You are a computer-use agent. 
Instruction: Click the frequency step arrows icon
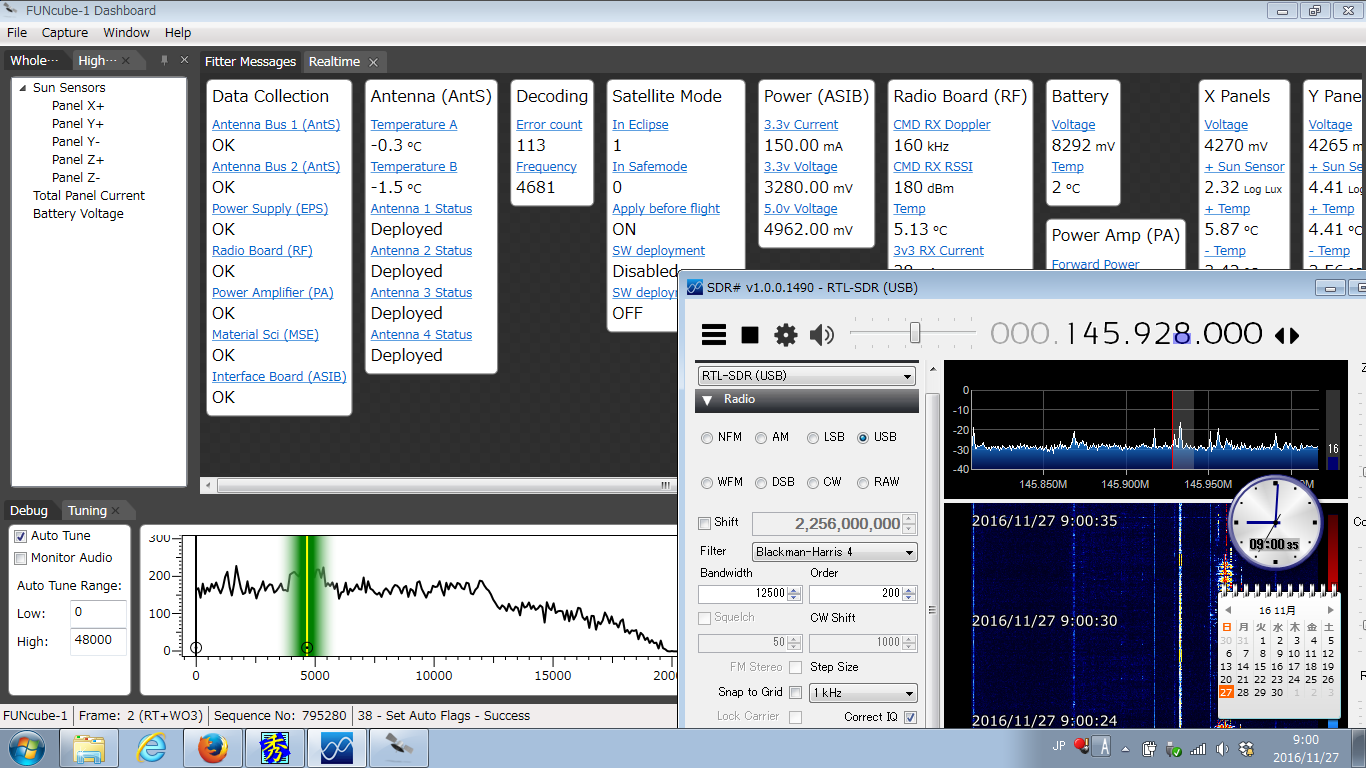click(x=1287, y=336)
